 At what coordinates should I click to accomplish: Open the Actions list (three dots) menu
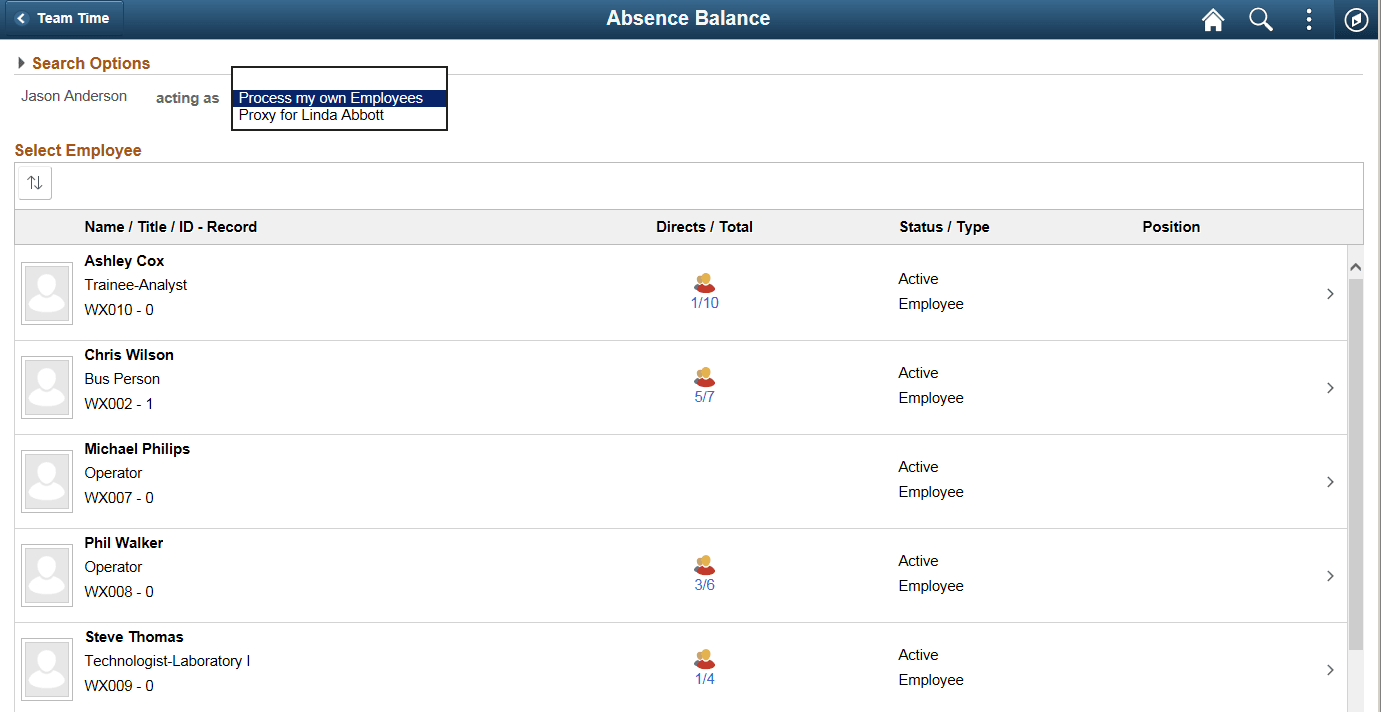(1309, 19)
